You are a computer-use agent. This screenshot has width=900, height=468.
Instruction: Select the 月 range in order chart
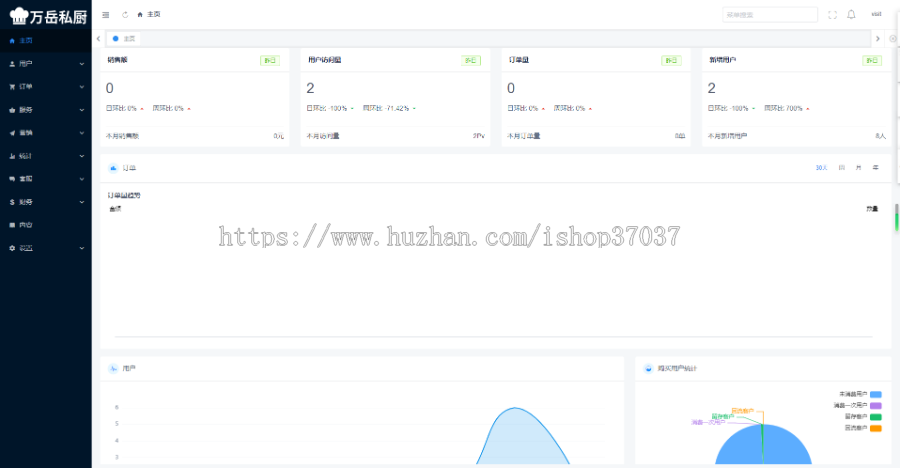[x=858, y=168]
